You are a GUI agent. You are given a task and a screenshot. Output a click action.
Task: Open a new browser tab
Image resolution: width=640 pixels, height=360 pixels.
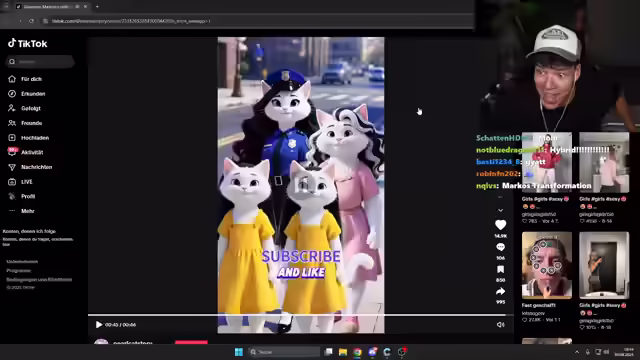97,7
